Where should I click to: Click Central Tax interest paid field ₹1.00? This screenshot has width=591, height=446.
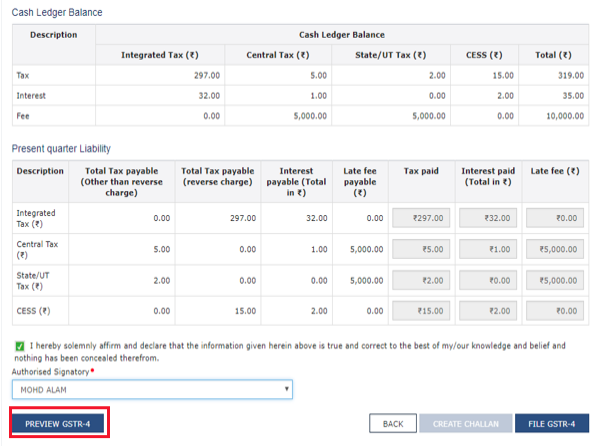[x=488, y=249]
